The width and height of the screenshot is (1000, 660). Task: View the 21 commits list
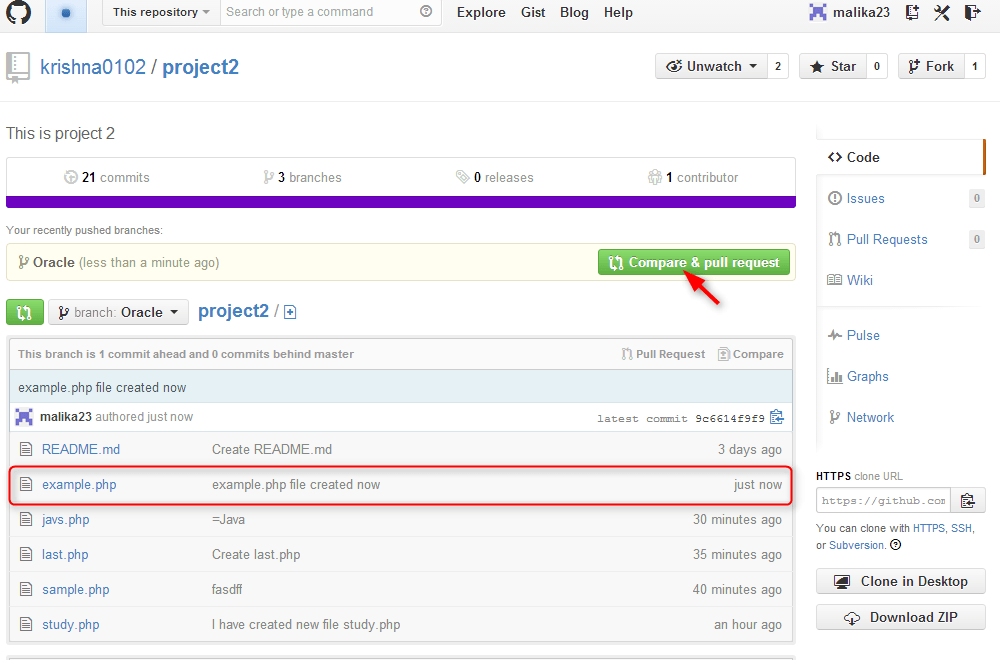[107, 177]
